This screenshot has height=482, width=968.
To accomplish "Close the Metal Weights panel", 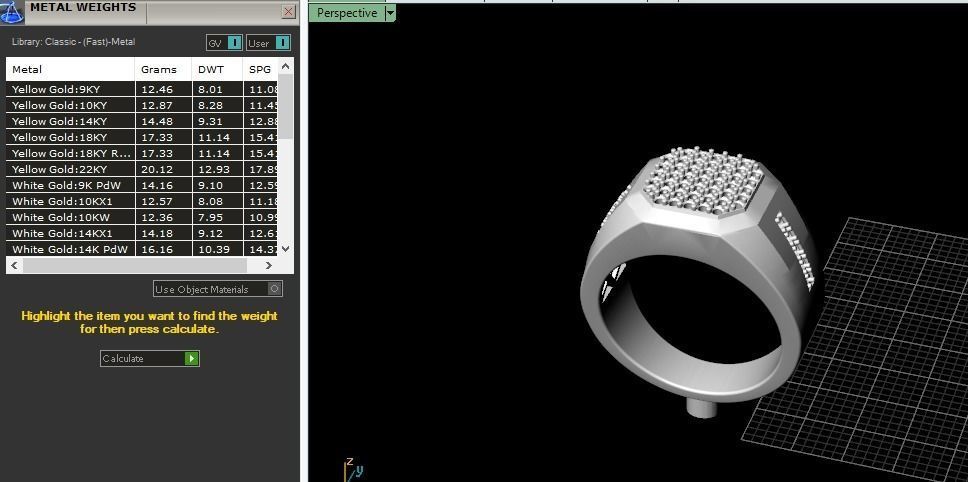I will (288, 11).
